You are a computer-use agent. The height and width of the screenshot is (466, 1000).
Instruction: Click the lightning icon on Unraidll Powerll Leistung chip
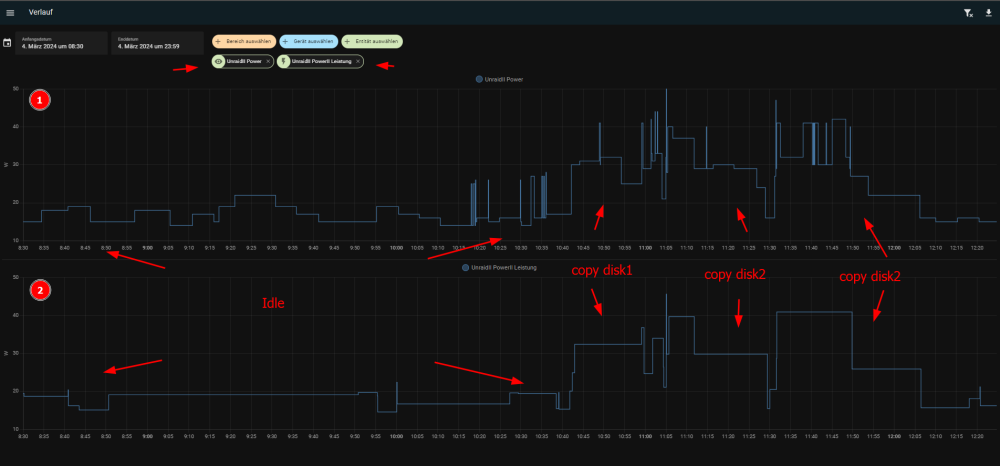284,61
